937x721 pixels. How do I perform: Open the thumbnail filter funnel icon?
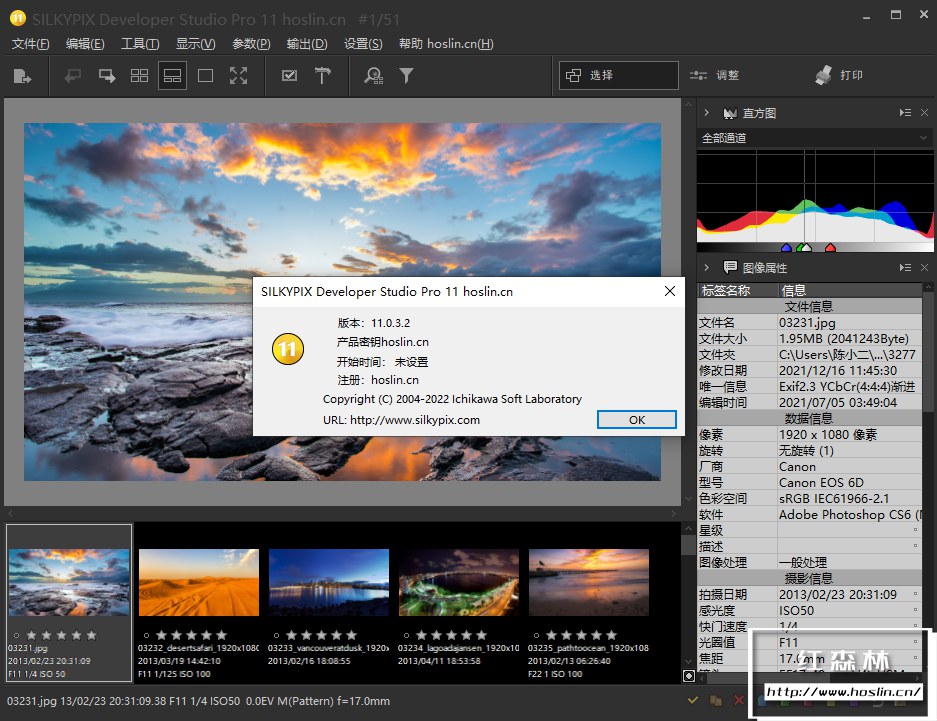point(406,75)
